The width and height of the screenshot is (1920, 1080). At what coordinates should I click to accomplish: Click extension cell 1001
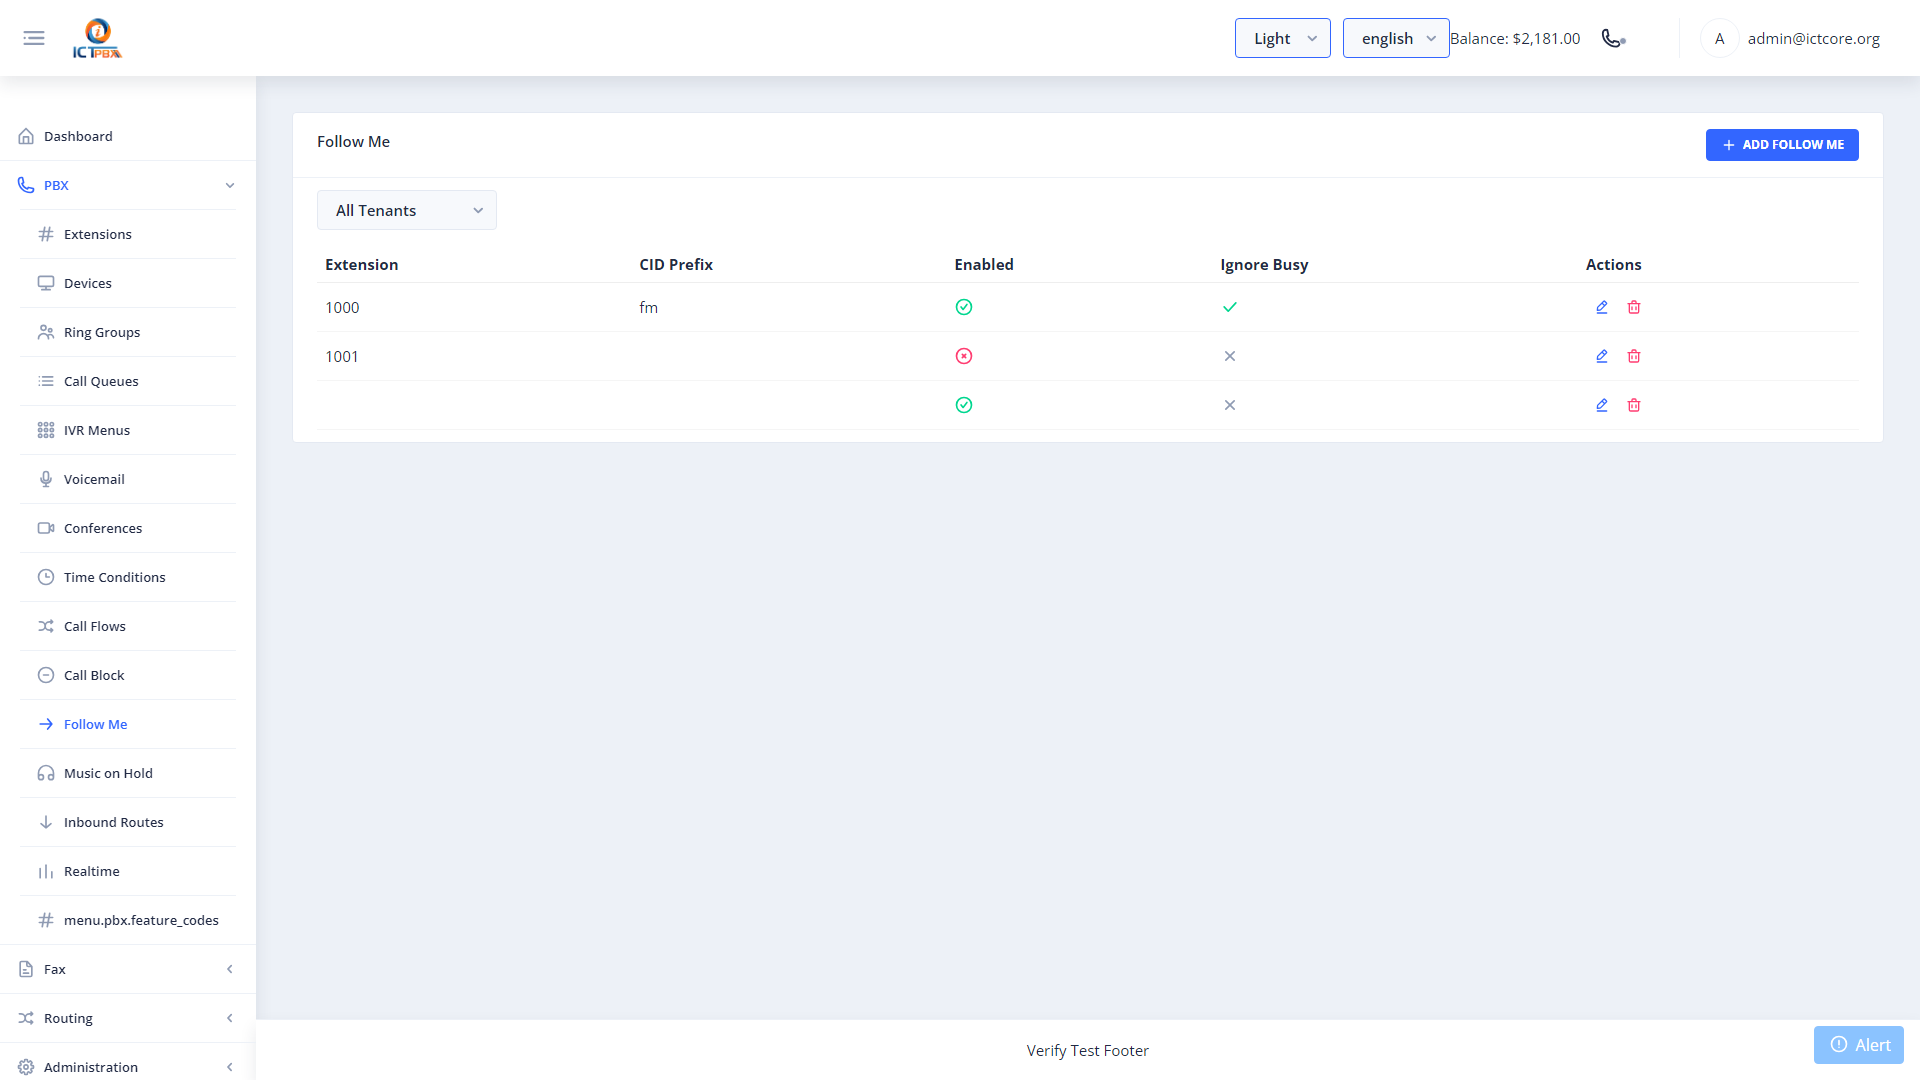342,356
